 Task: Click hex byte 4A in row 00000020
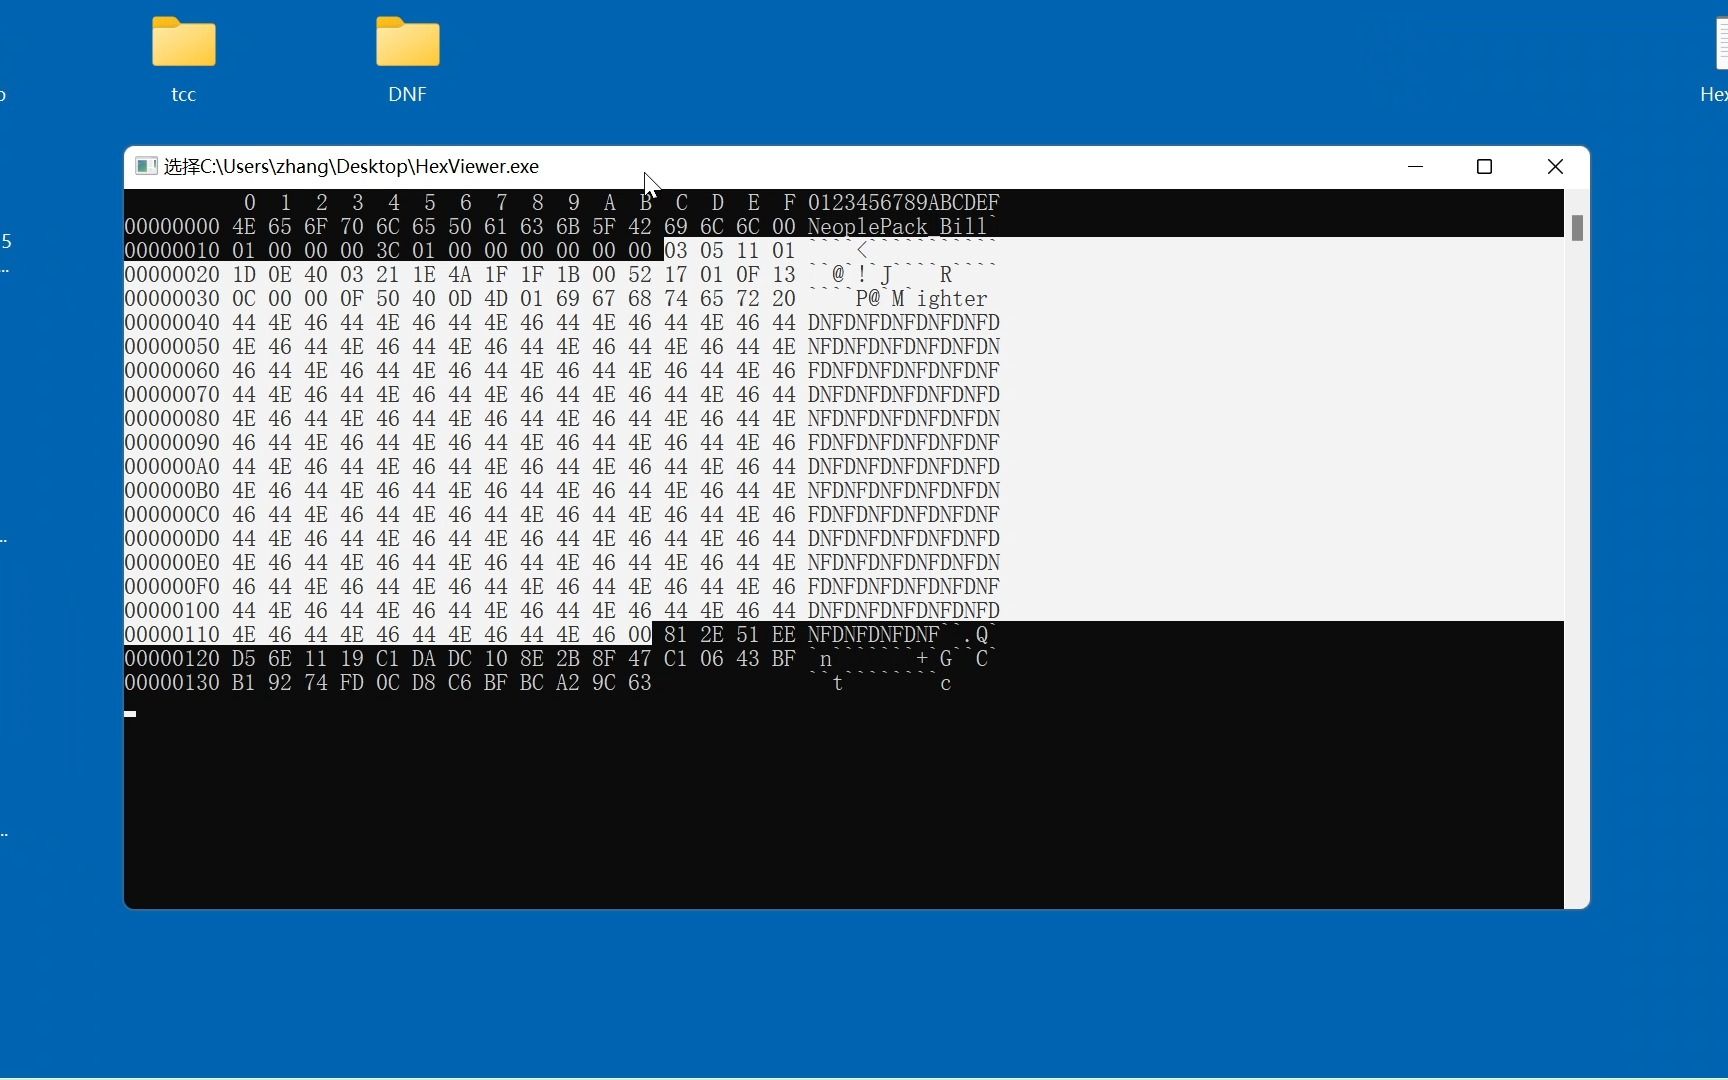click(x=460, y=275)
